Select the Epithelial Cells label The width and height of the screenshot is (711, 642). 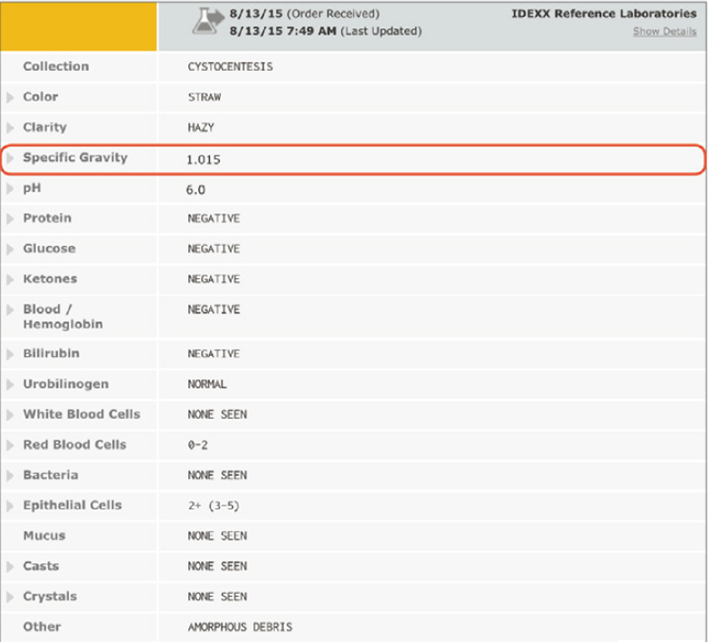coord(73,506)
